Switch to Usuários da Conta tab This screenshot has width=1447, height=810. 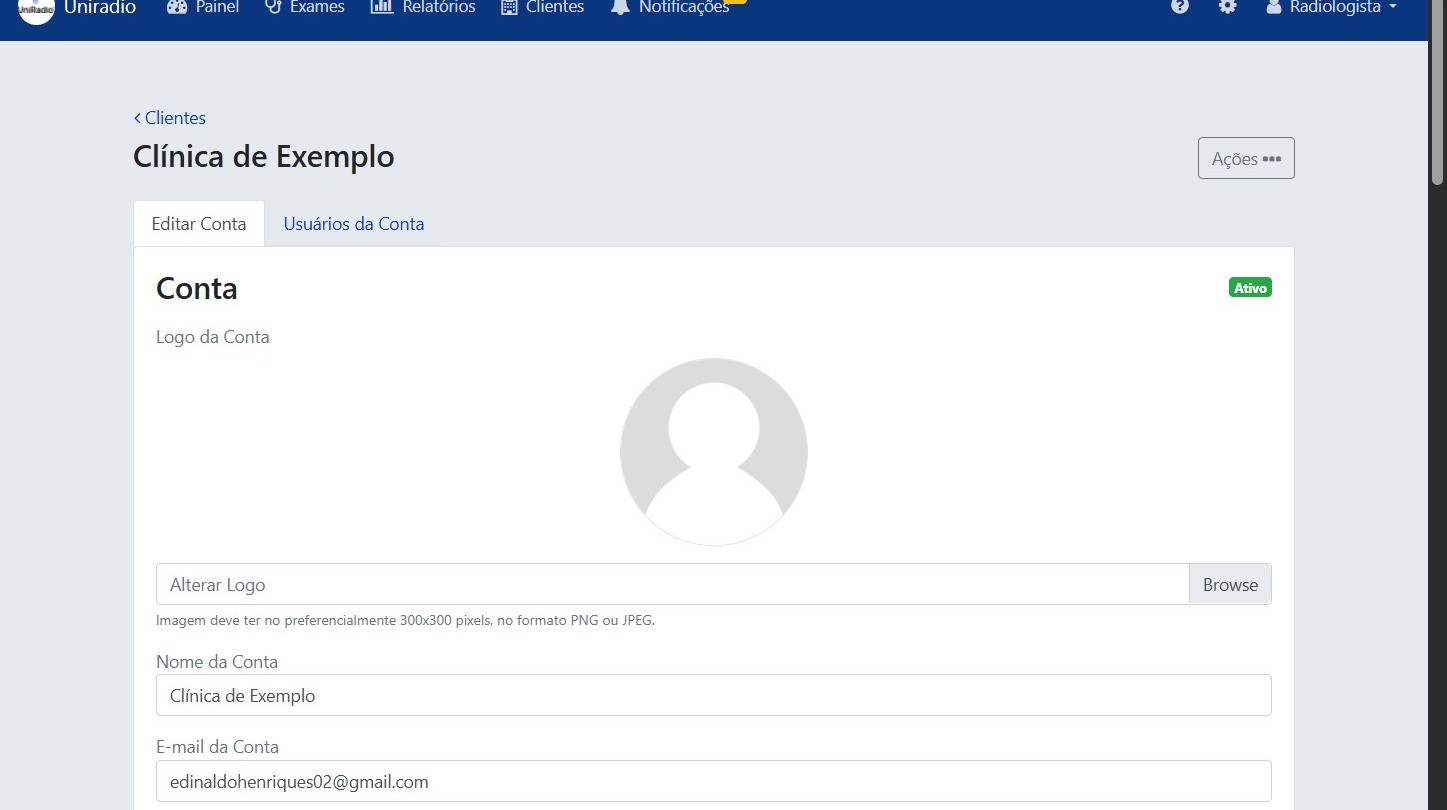tap(354, 224)
